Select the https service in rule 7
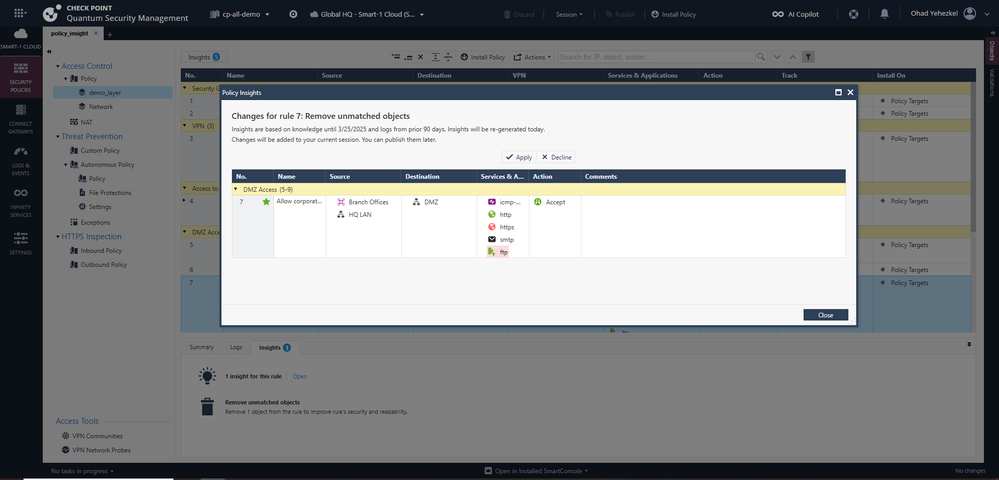The image size is (999, 480). (x=501, y=227)
